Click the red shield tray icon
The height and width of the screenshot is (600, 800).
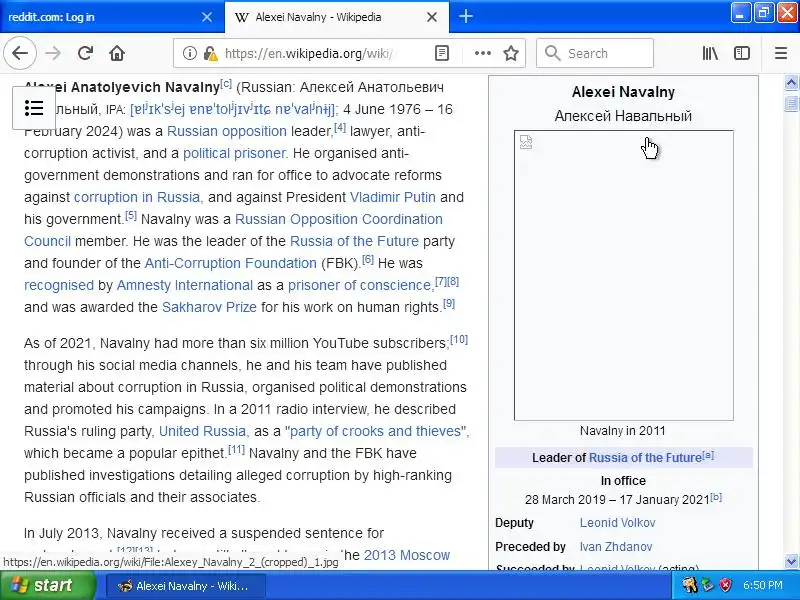pos(726,585)
